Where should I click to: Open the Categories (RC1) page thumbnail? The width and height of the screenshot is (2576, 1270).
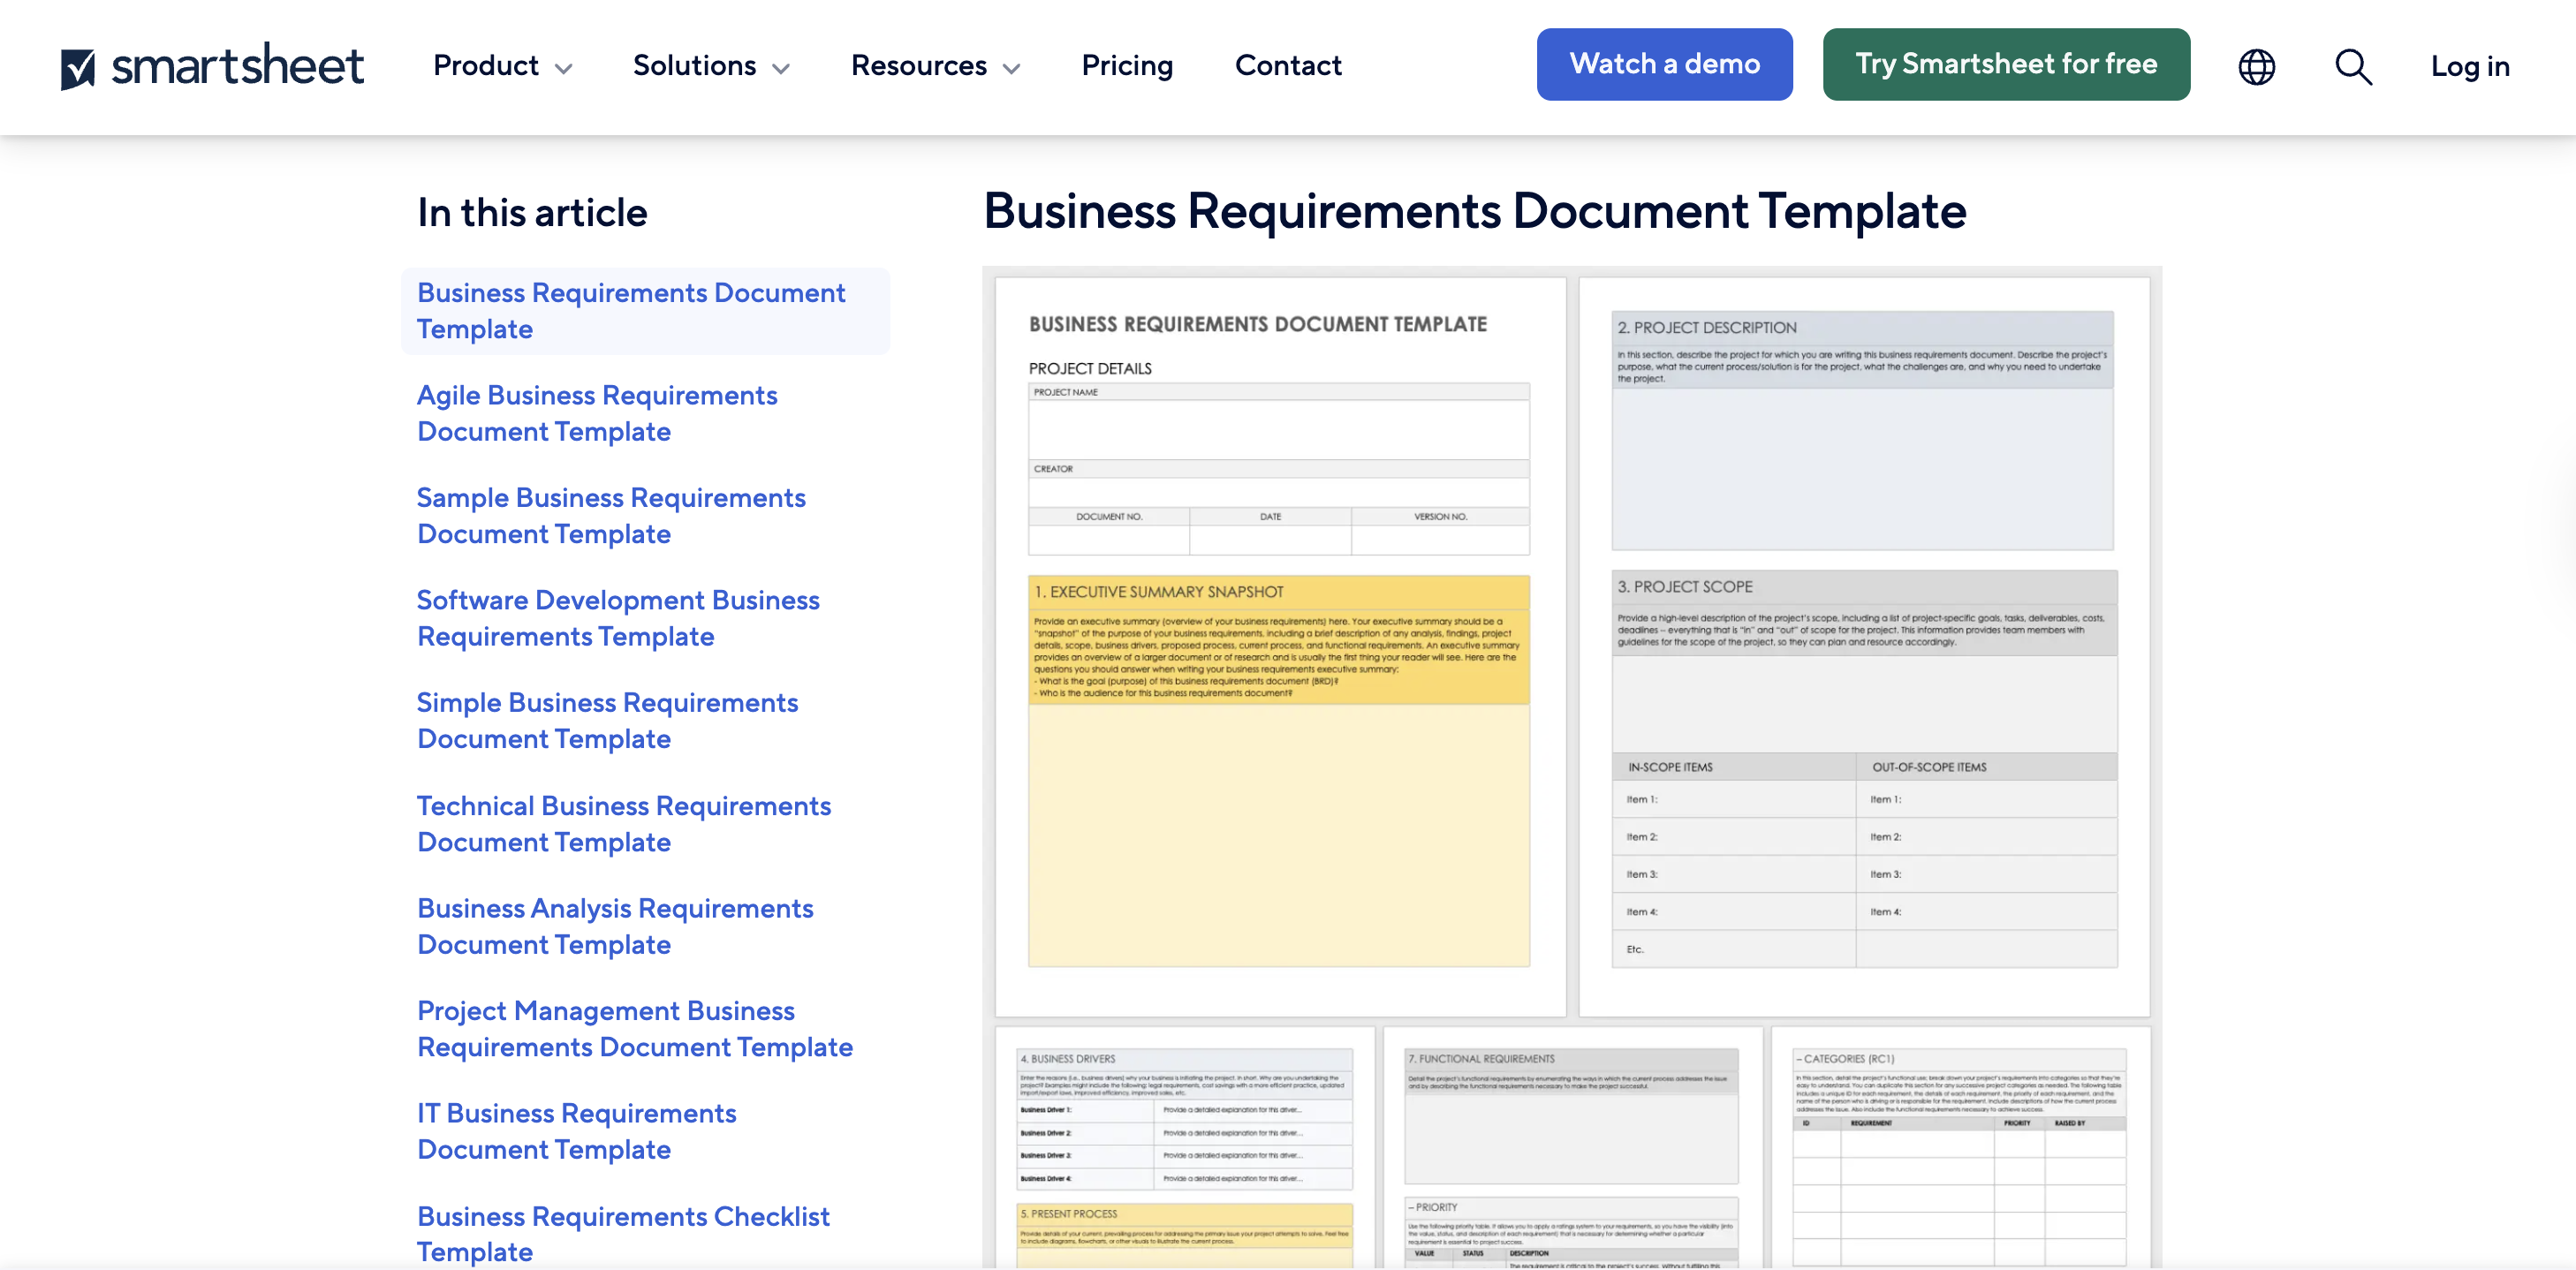coord(1960,1148)
